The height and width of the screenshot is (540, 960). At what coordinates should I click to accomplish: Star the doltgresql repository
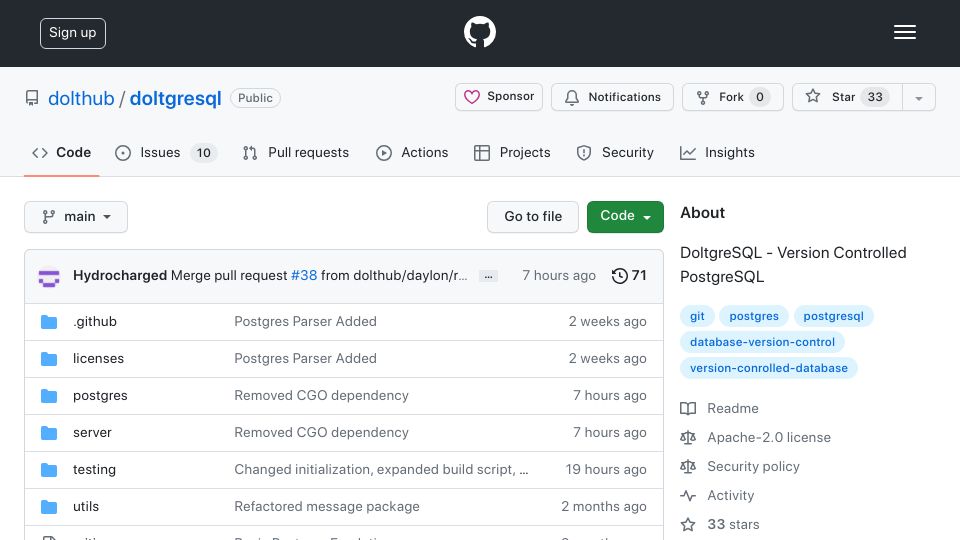(847, 97)
